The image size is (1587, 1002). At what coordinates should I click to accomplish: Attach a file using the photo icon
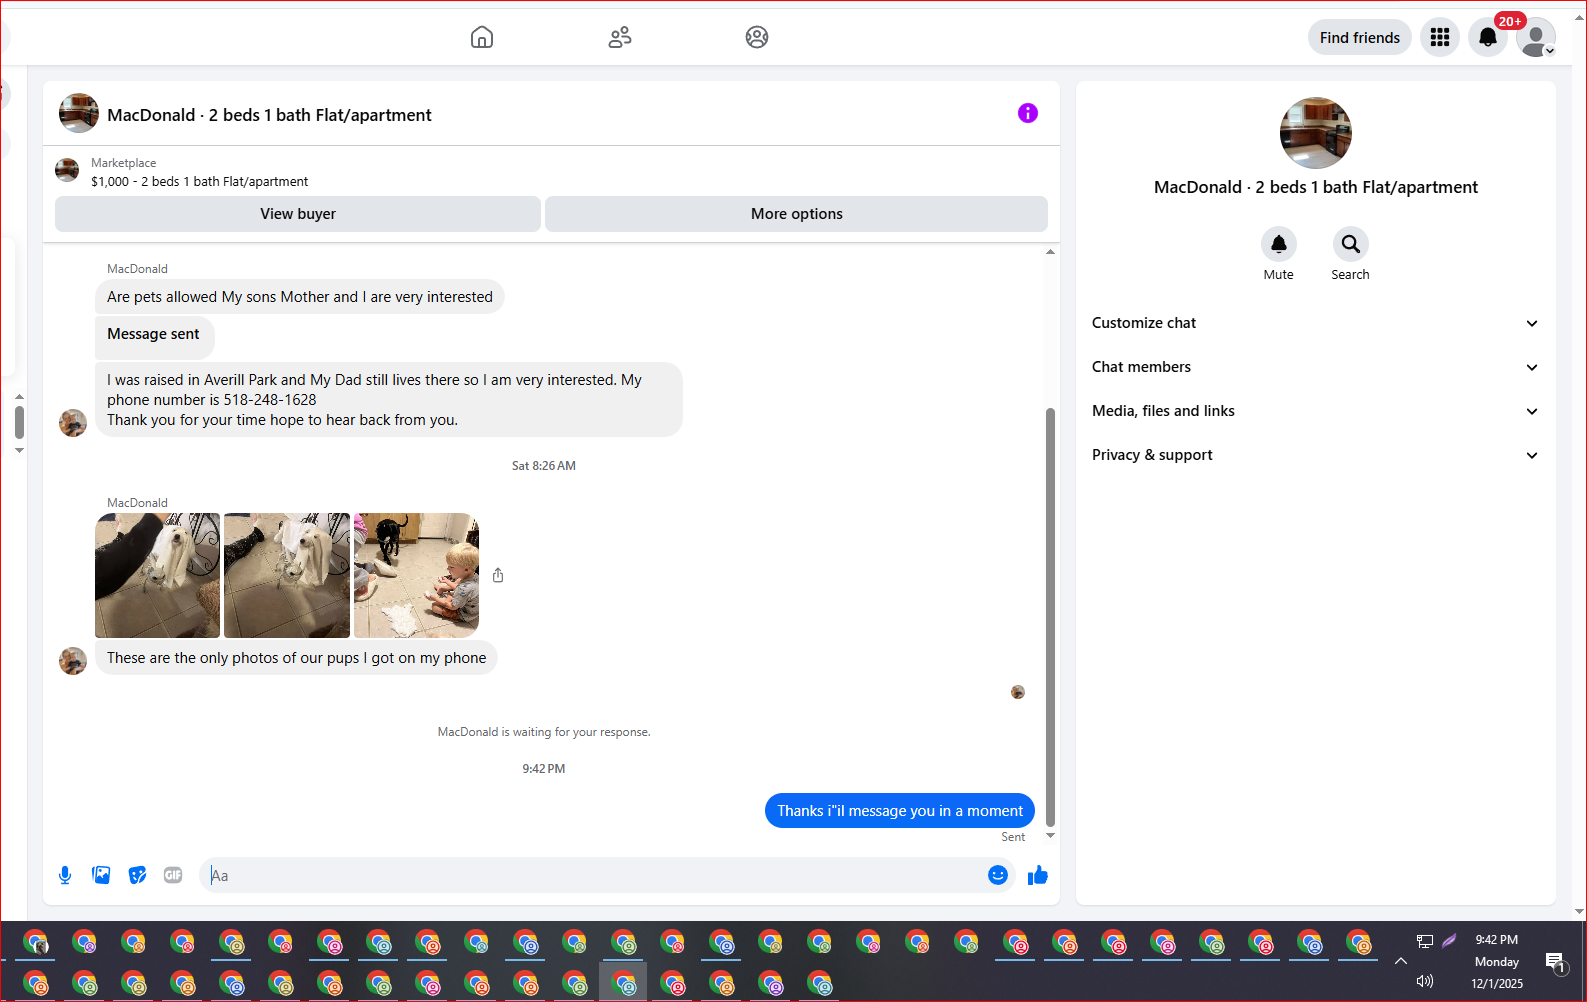tap(101, 876)
